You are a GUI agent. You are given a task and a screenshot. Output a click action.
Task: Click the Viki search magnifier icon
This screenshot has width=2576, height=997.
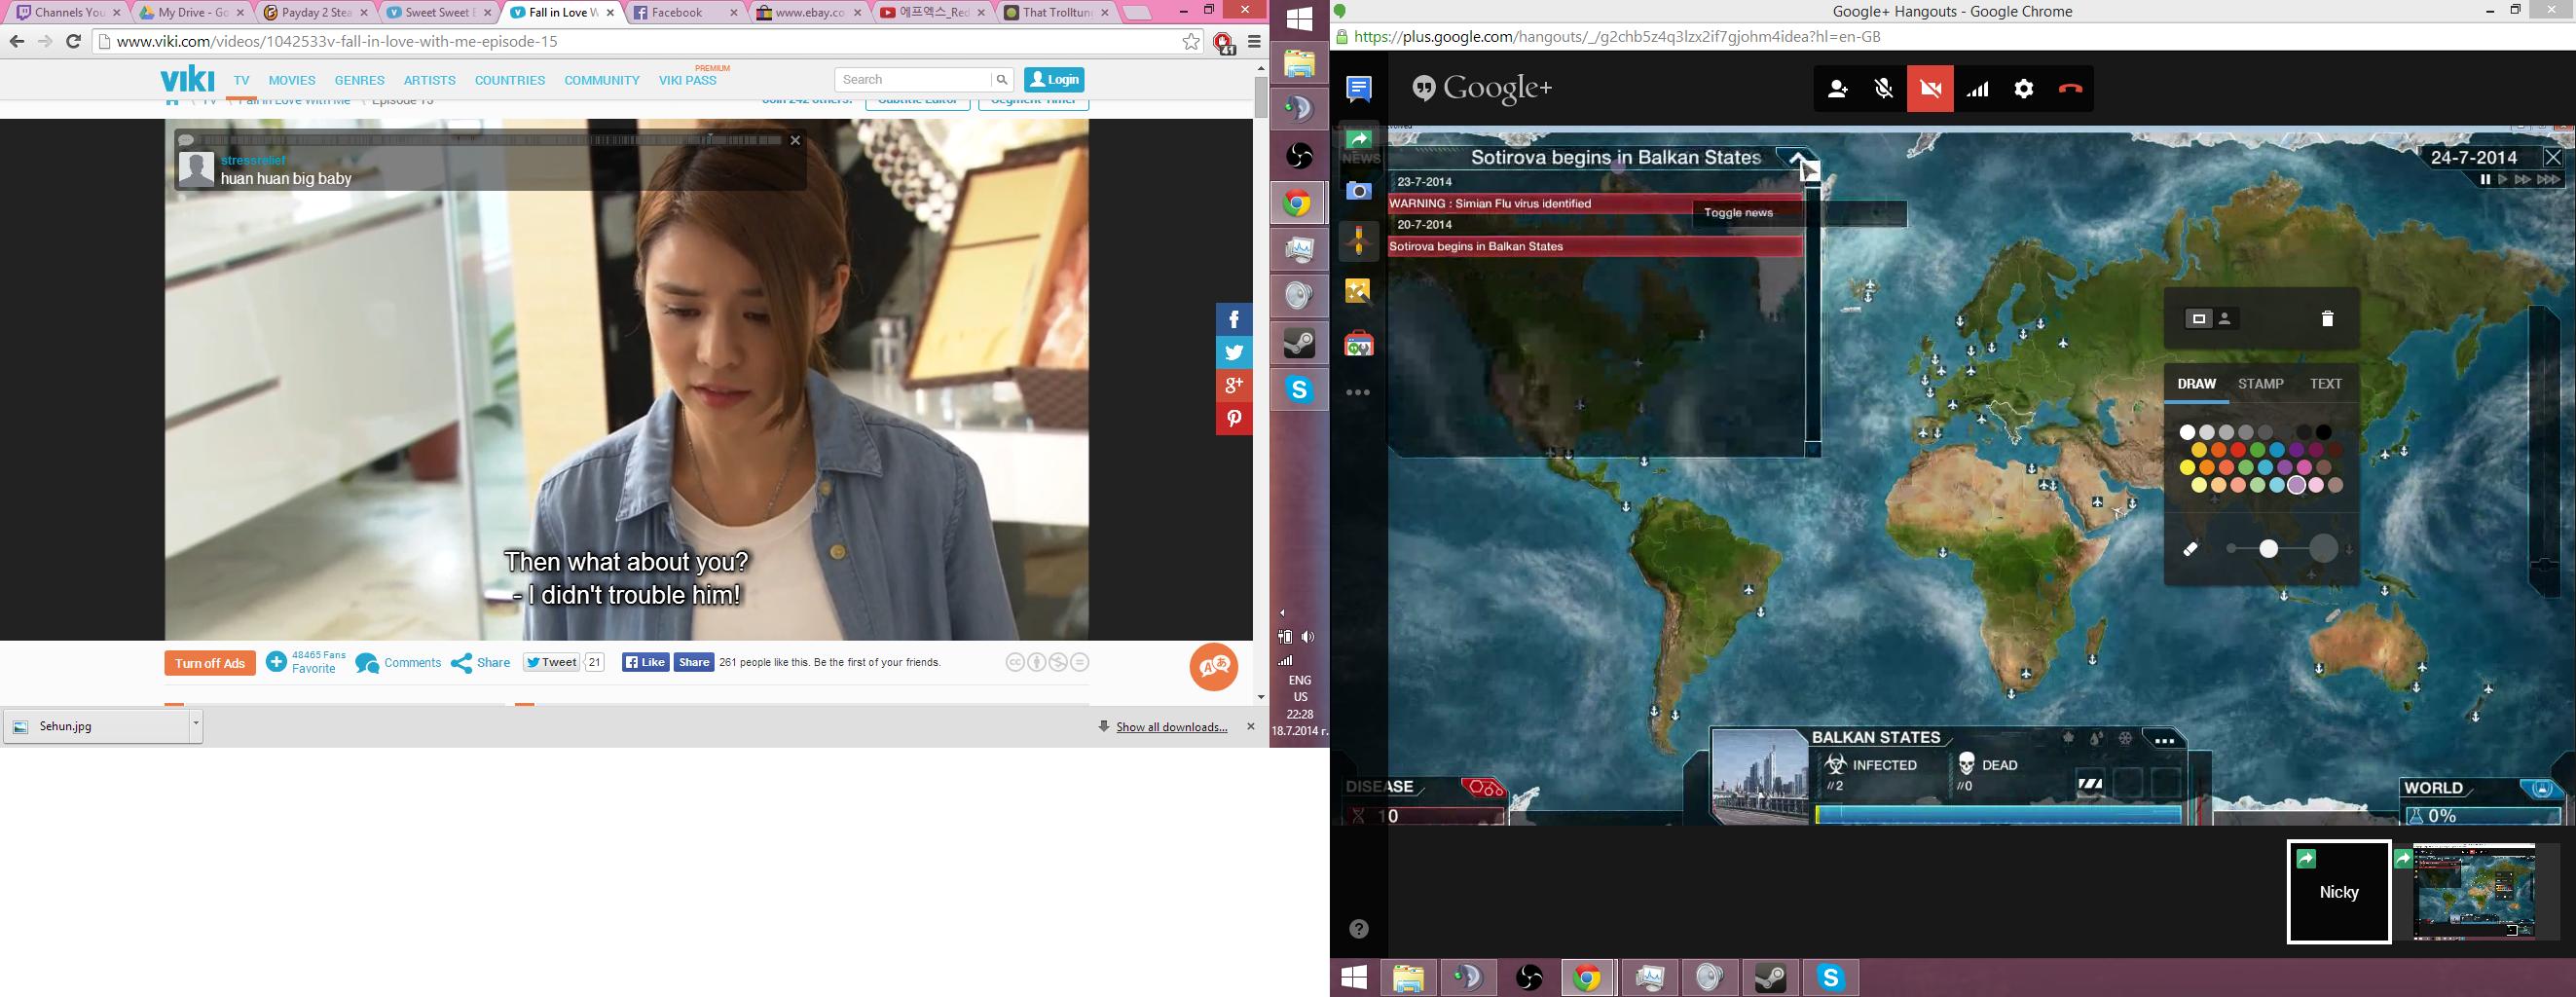click(1001, 80)
